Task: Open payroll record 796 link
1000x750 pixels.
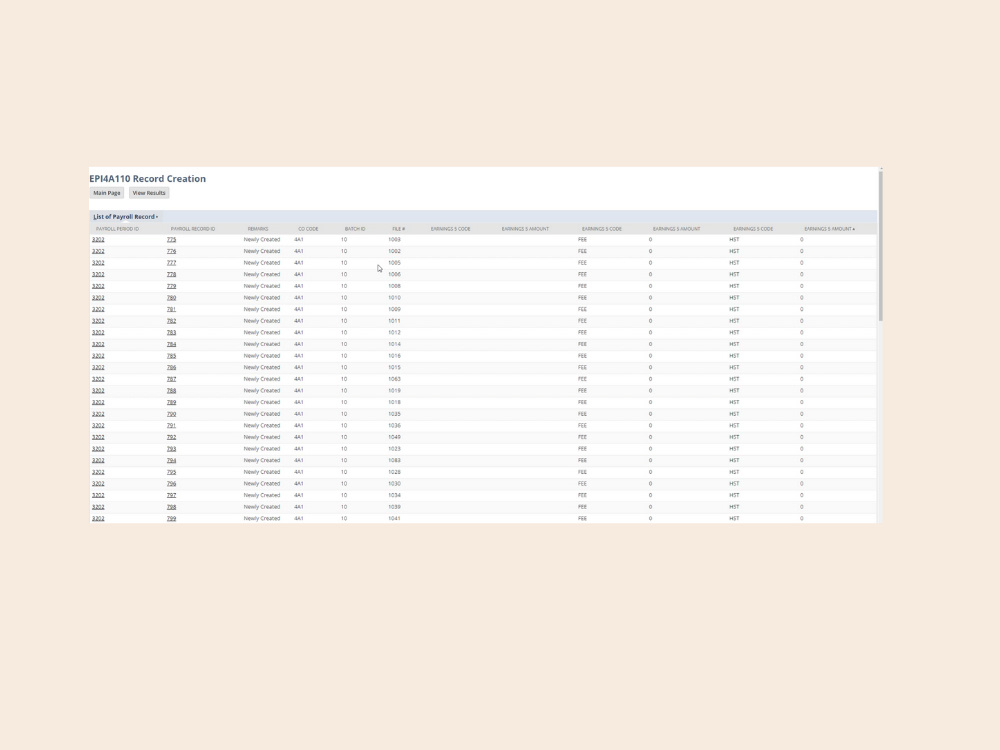Action: pos(172,483)
